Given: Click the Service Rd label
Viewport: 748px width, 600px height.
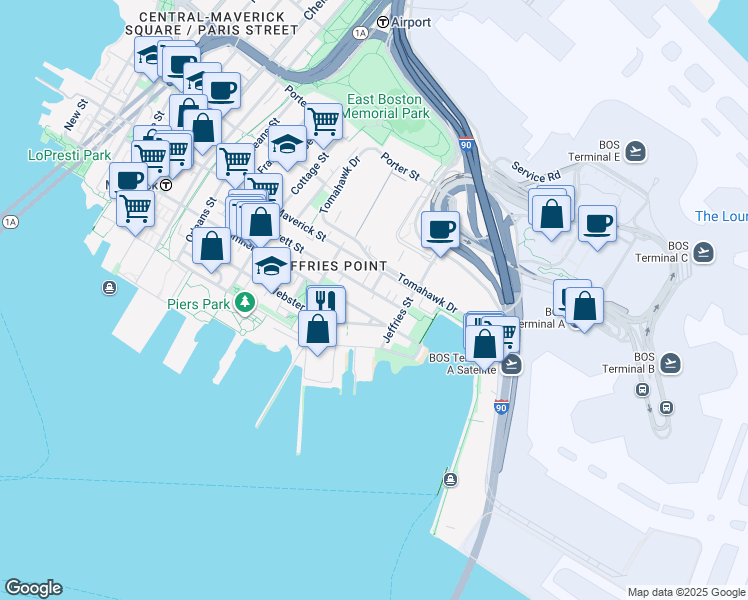Looking at the screenshot, I should pyautogui.click(x=536, y=172).
